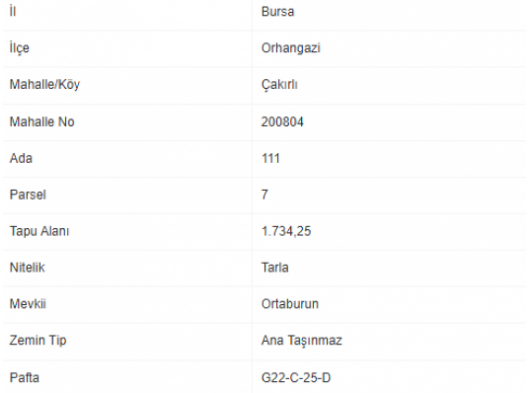Click the Ana Taşınmaz value

click(302, 340)
